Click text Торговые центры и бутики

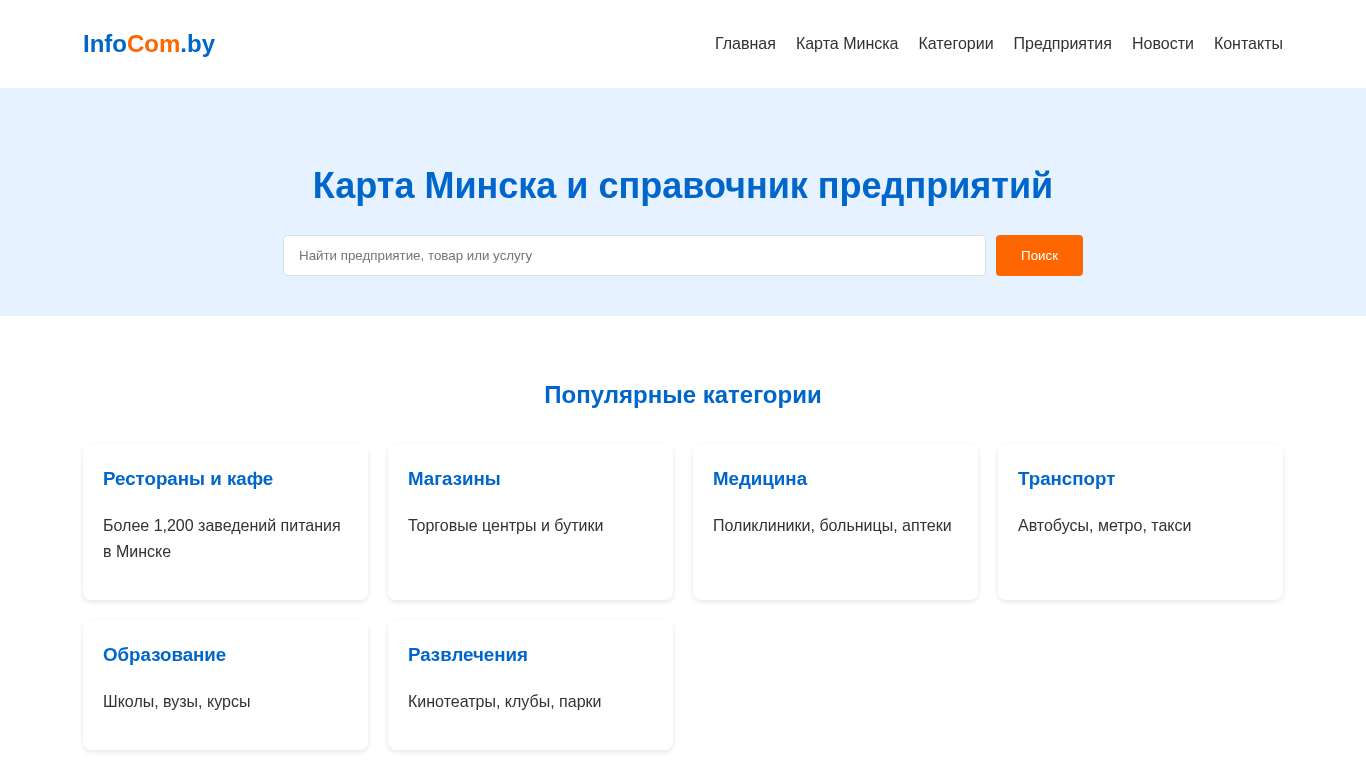[506, 526]
